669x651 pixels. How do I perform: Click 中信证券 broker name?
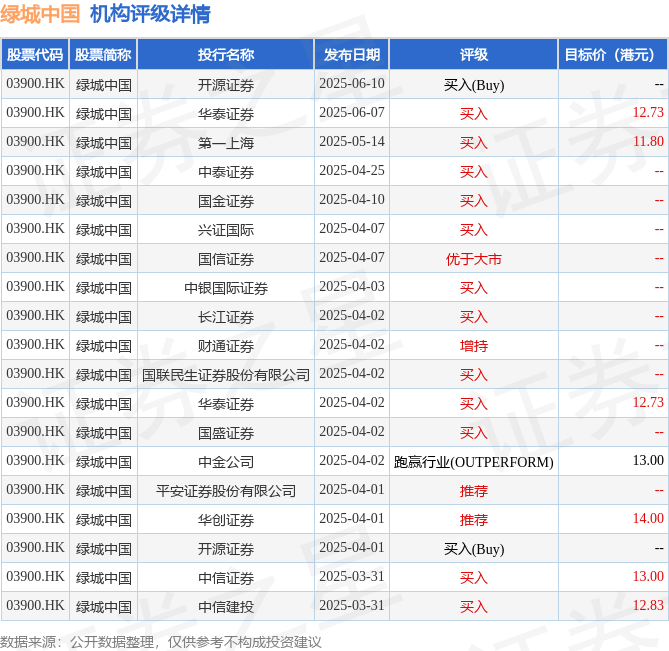pos(226,578)
